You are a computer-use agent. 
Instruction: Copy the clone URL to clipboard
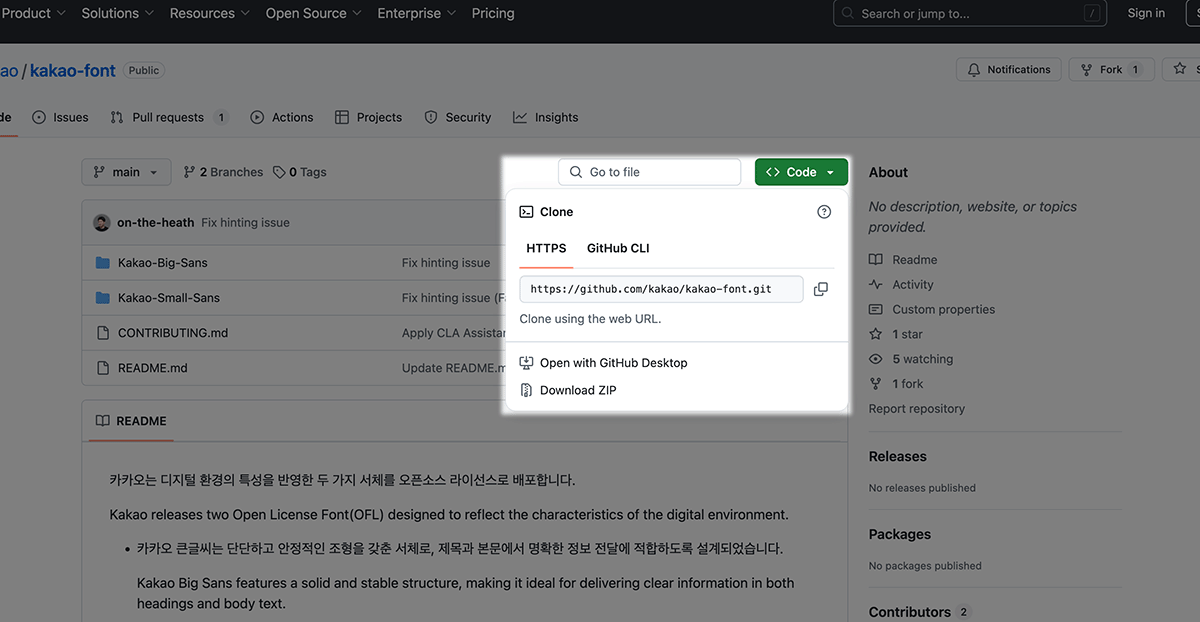pos(821,289)
